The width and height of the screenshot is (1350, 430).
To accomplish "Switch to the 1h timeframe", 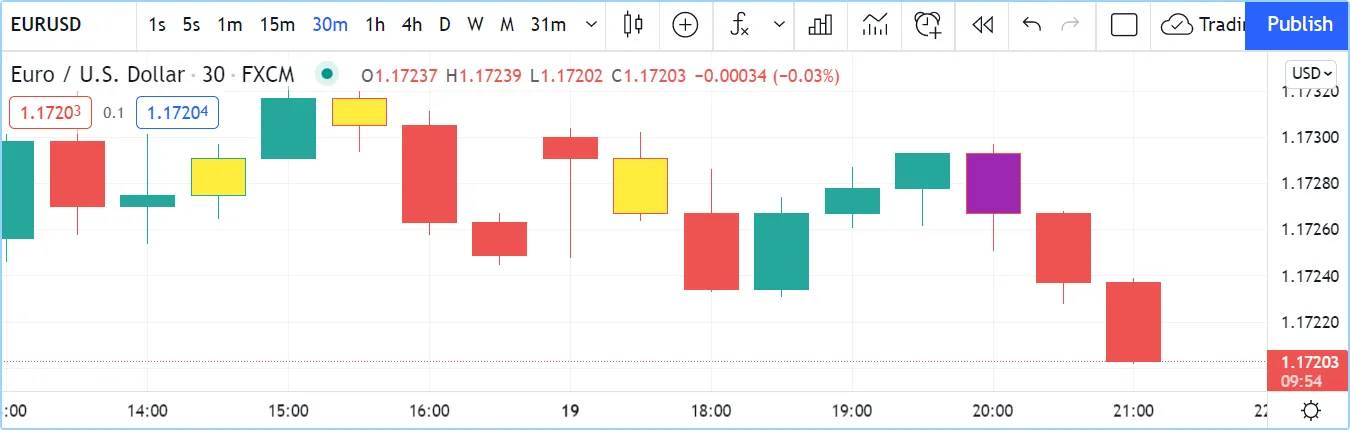I will coord(375,25).
